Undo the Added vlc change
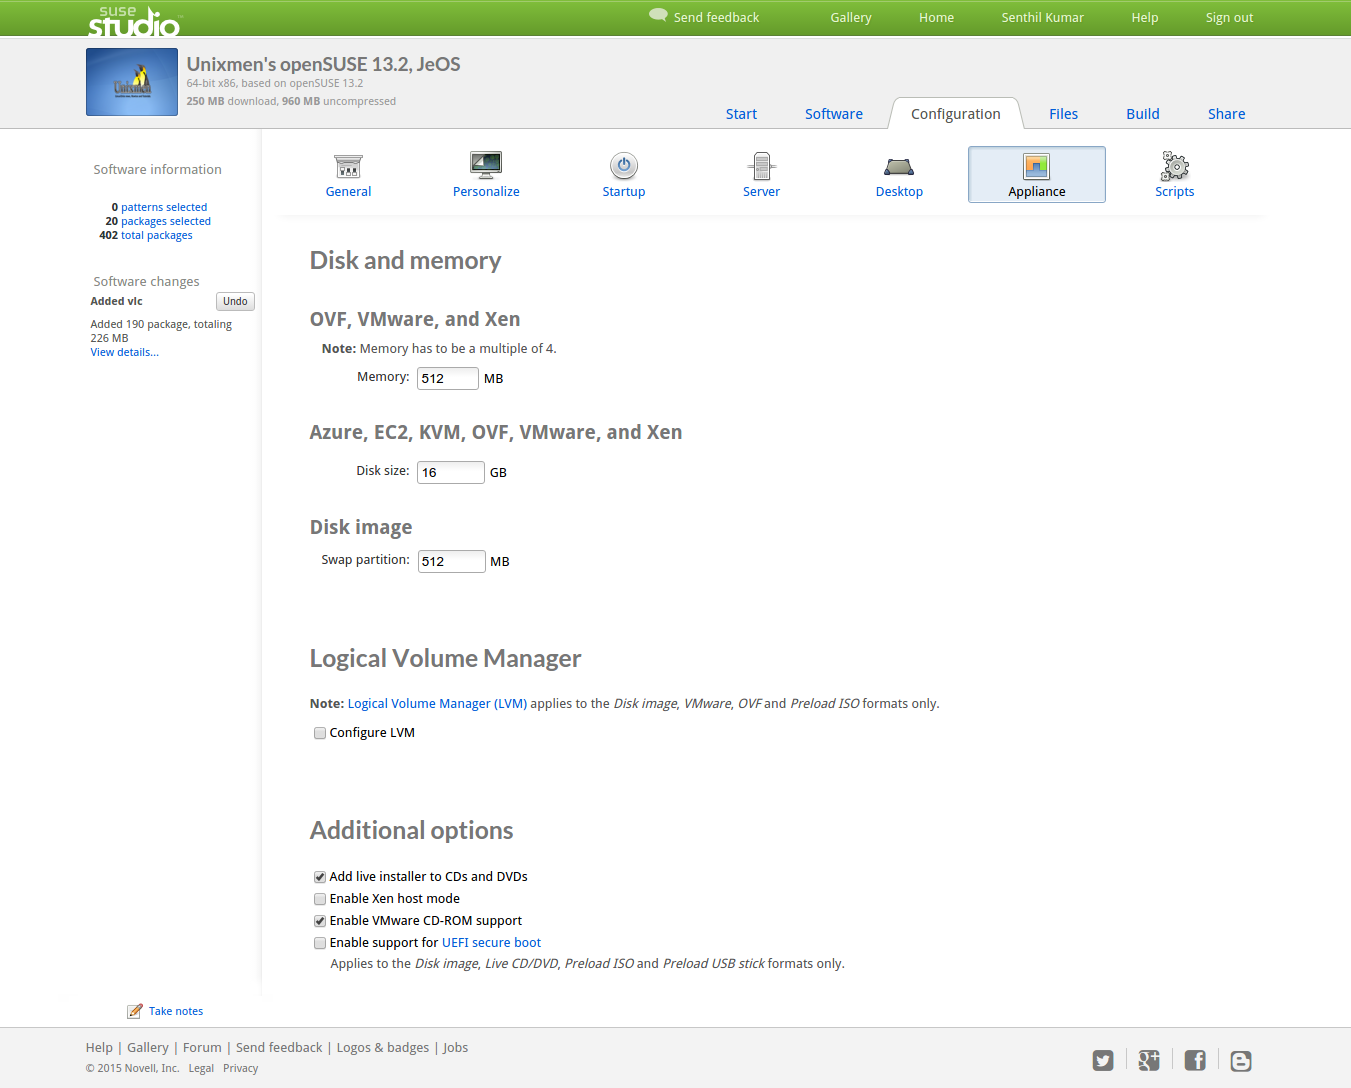Image resolution: width=1351 pixels, height=1088 pixels. coord(235,301)
